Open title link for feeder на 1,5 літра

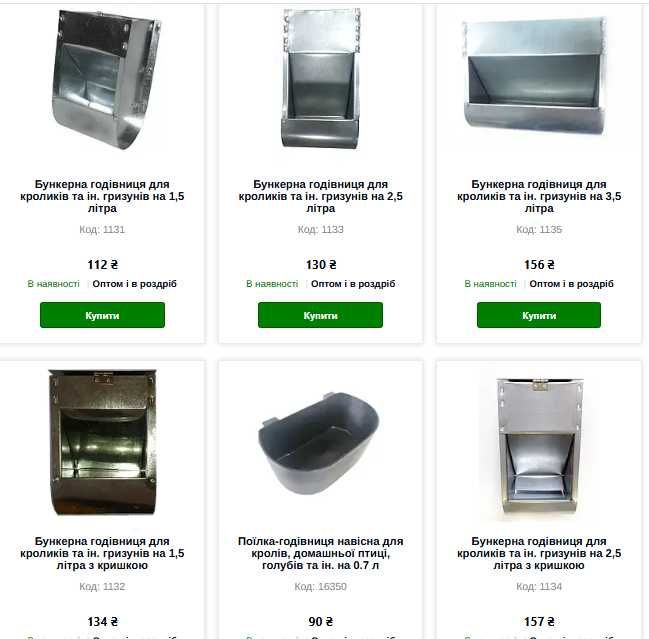click(102, 196)
